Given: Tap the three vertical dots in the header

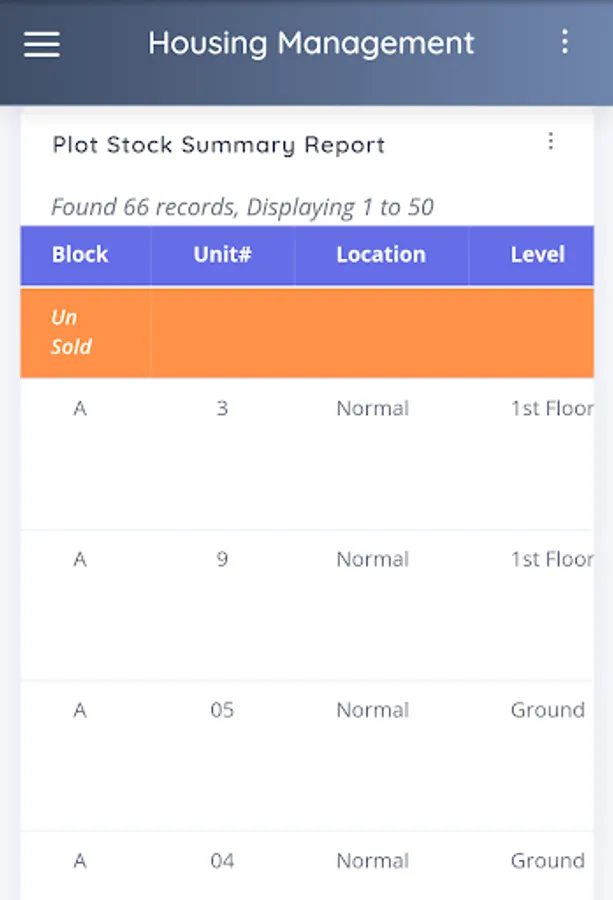Looking at the screenshot, I should [566, 42].
